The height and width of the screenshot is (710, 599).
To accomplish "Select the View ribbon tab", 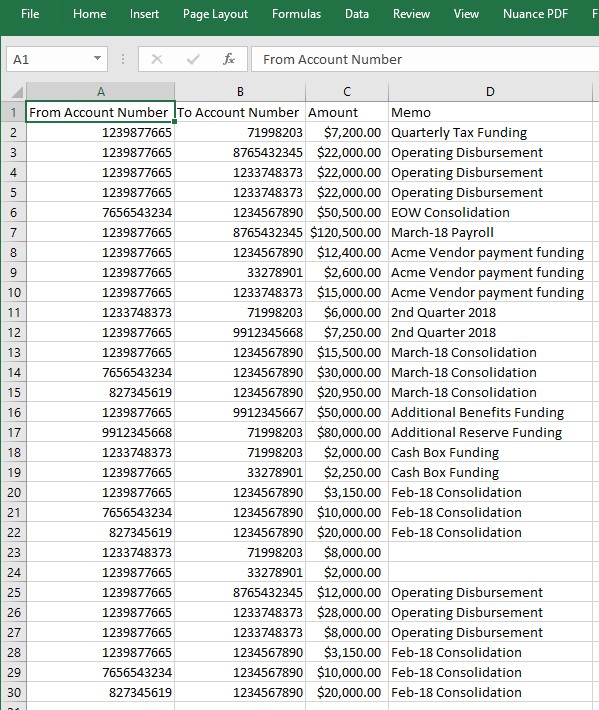I will point(466,14).
